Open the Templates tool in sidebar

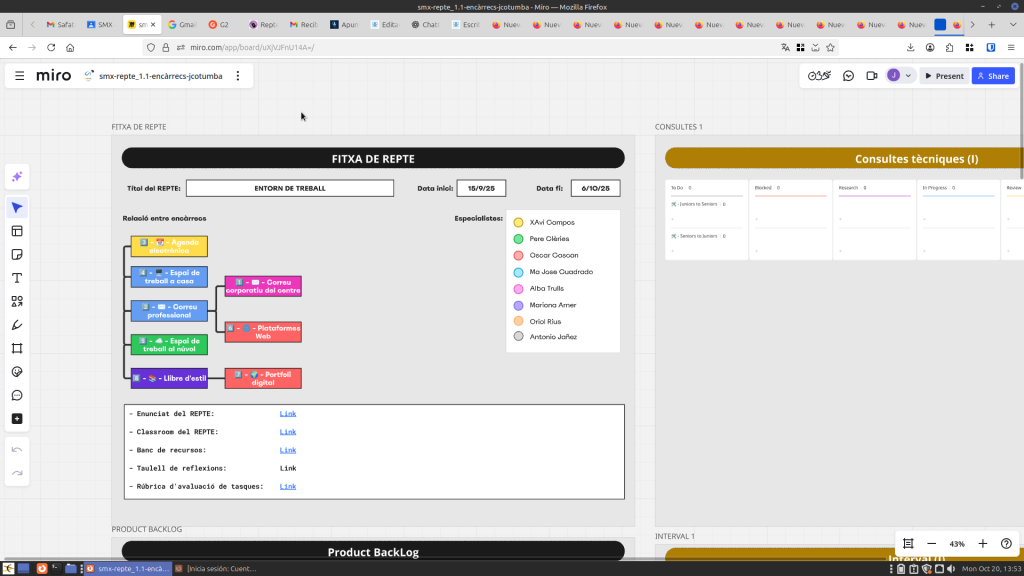[x=17, y=231]
